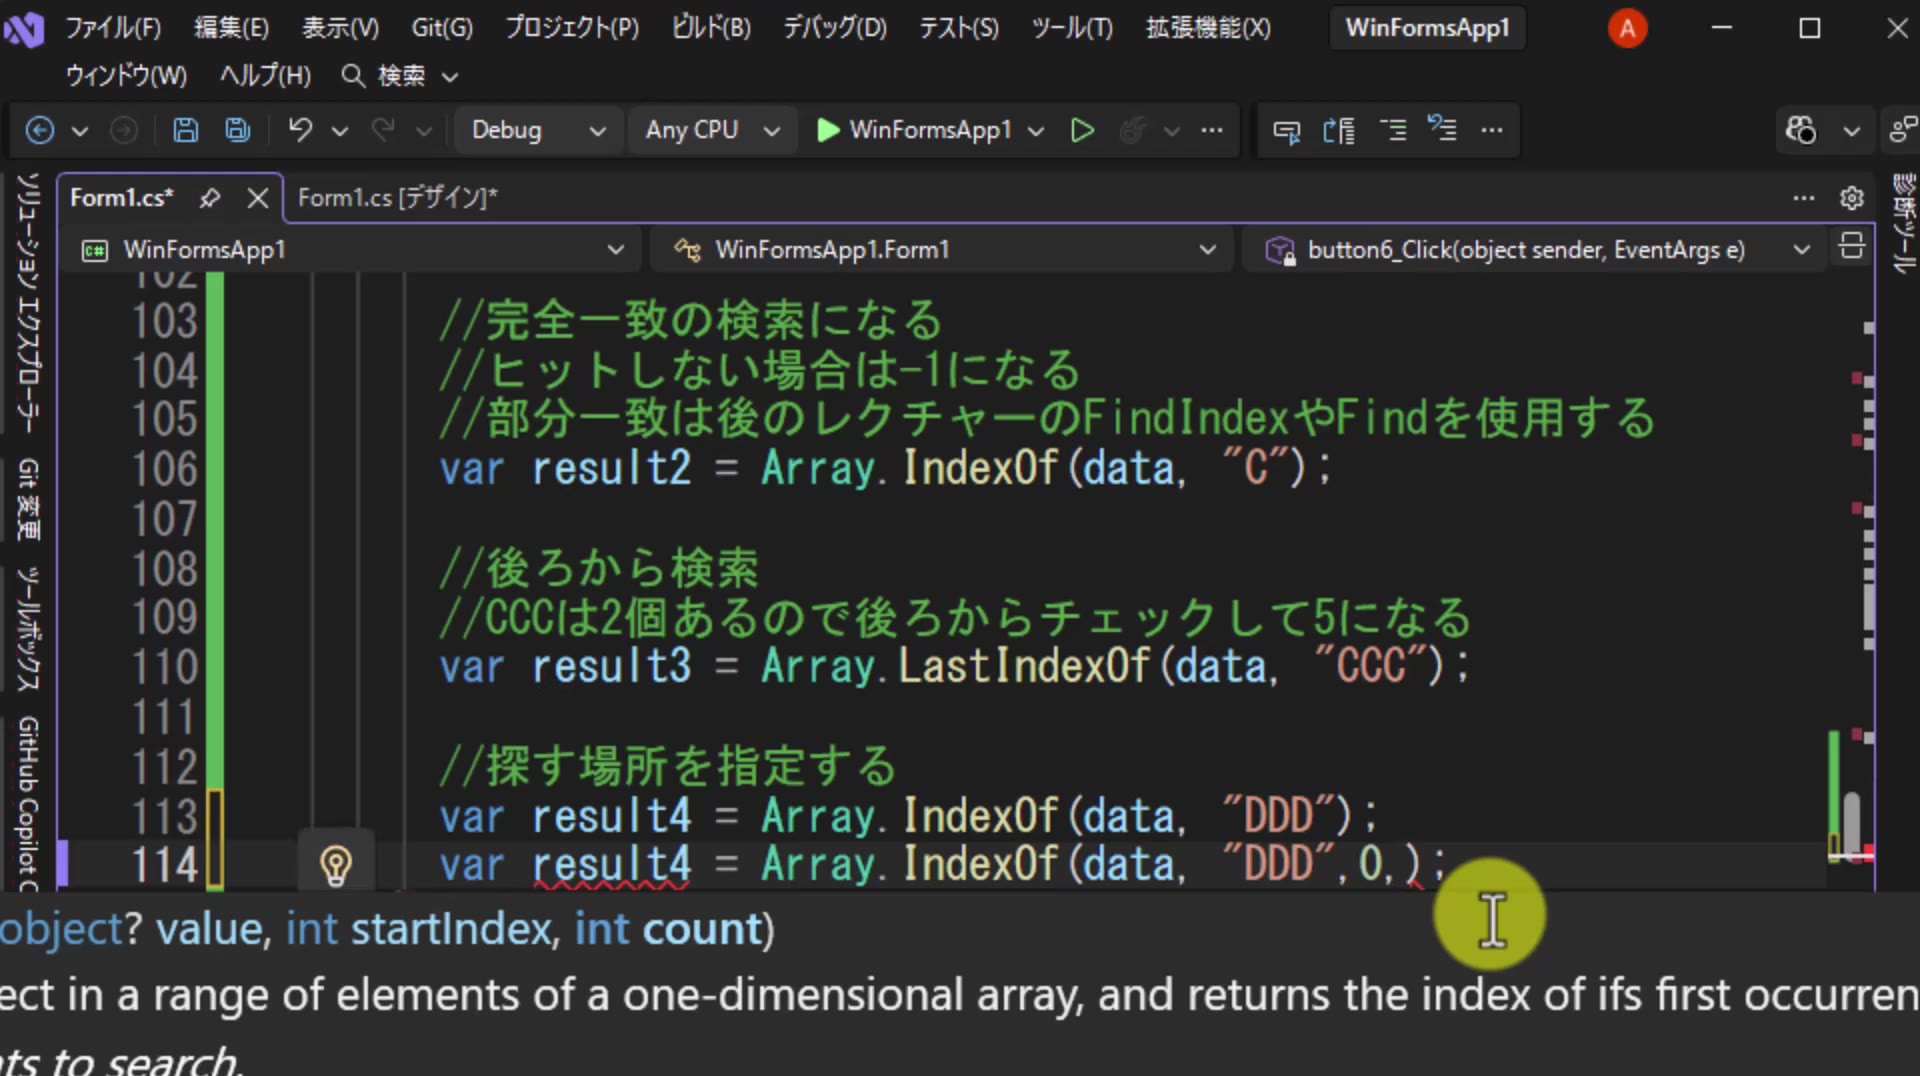The height and width of the screenshot is (1076, 1920).
Task: Open the 拡張機能(X) menu
Action: click(1208, 28)
